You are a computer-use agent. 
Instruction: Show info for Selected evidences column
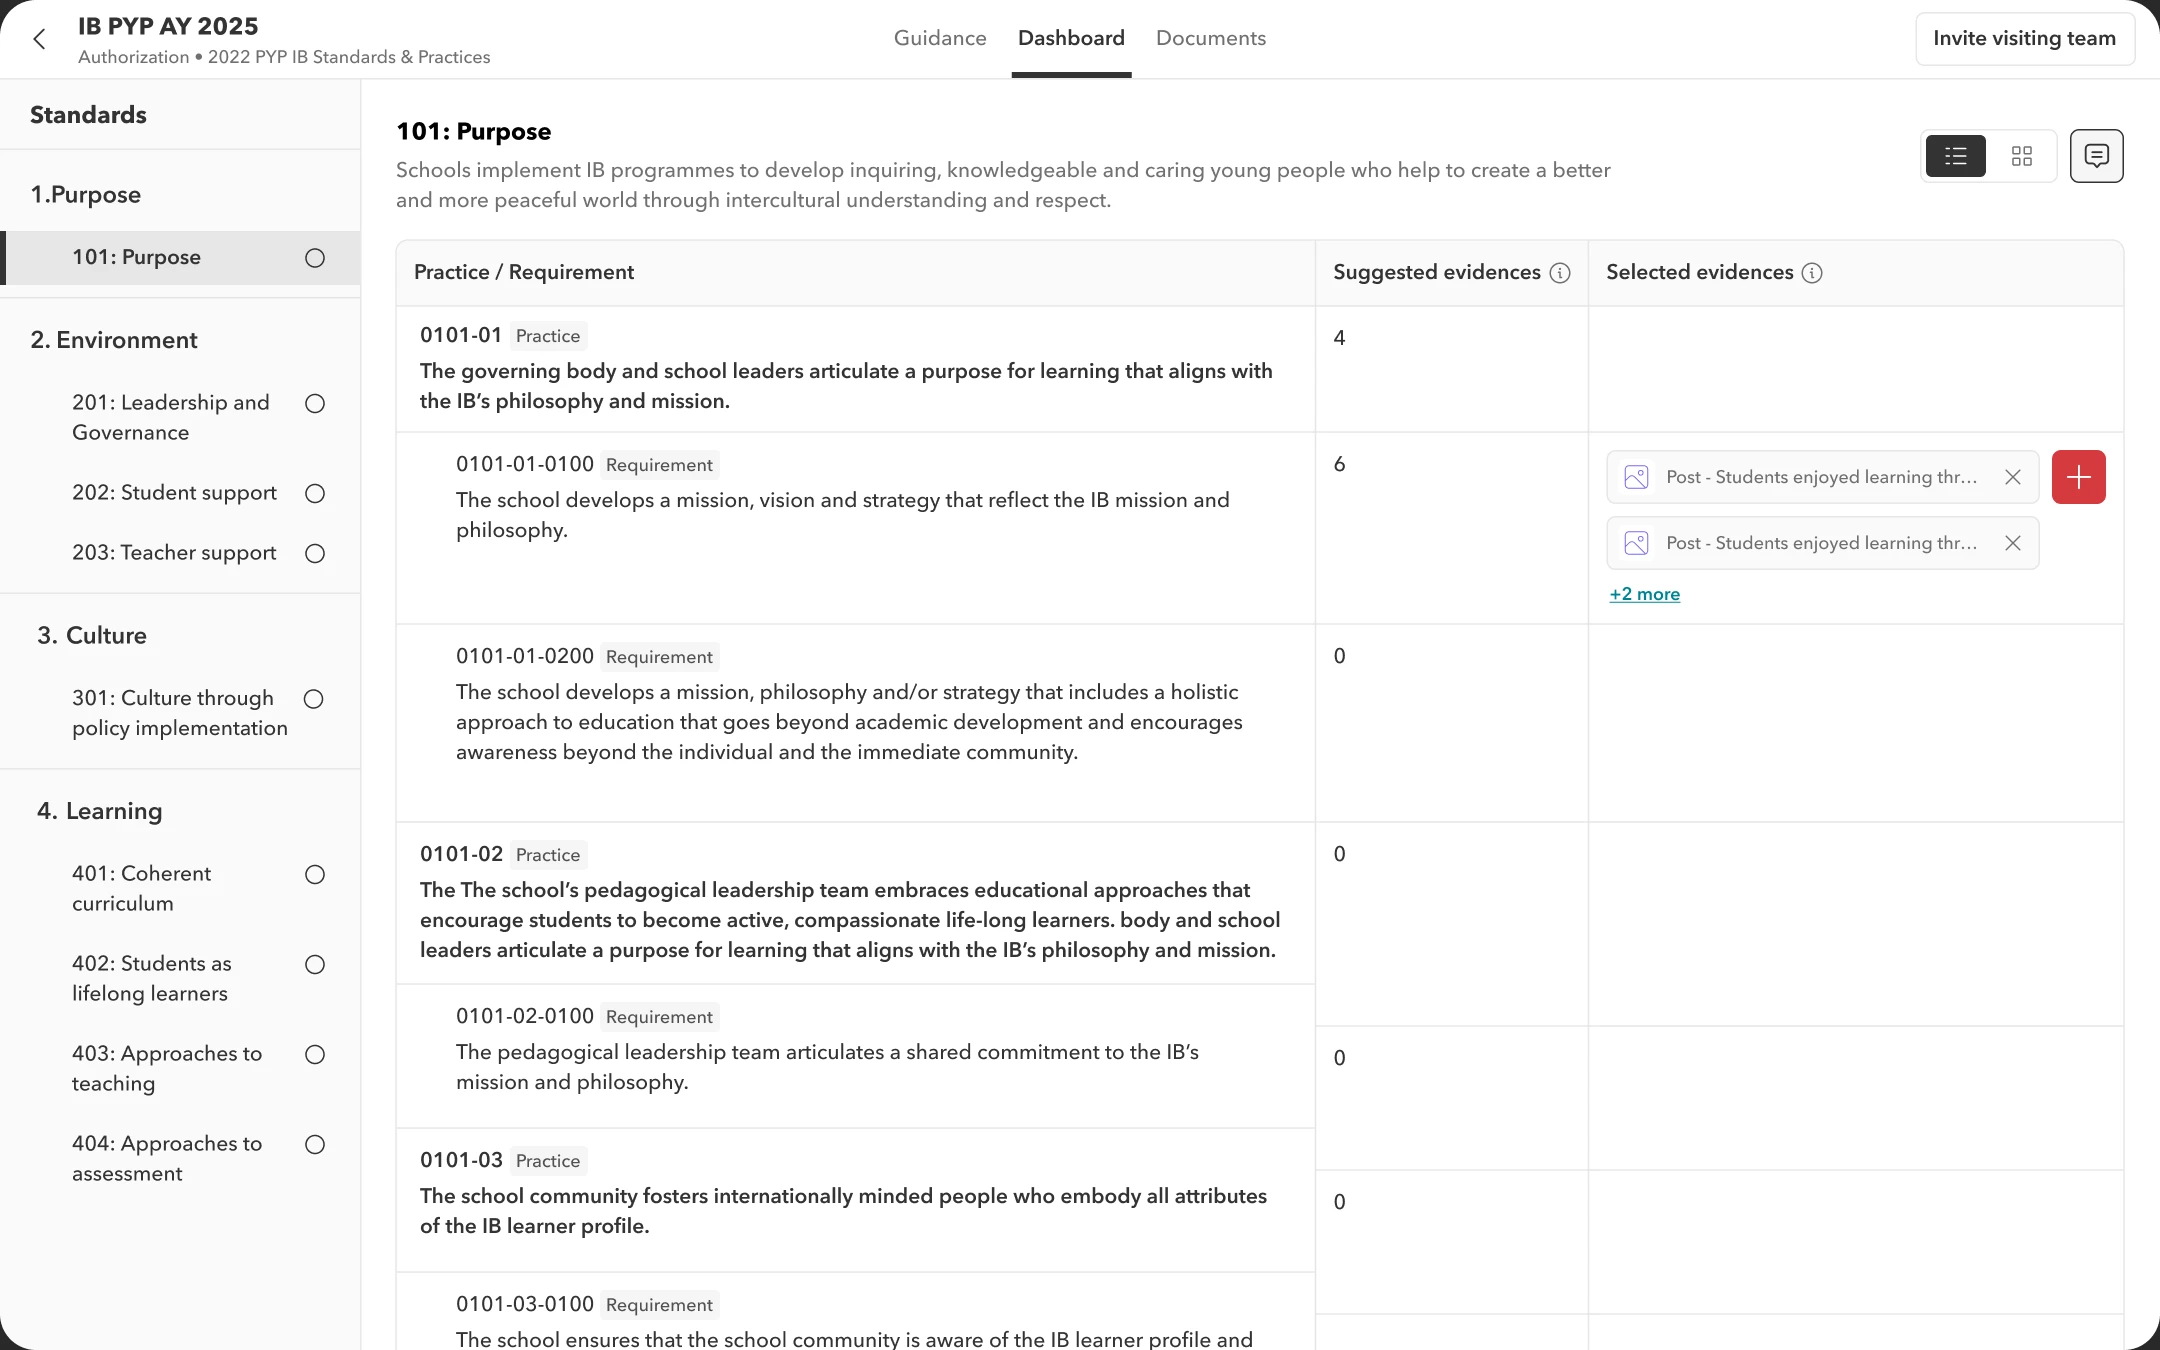1812,273
